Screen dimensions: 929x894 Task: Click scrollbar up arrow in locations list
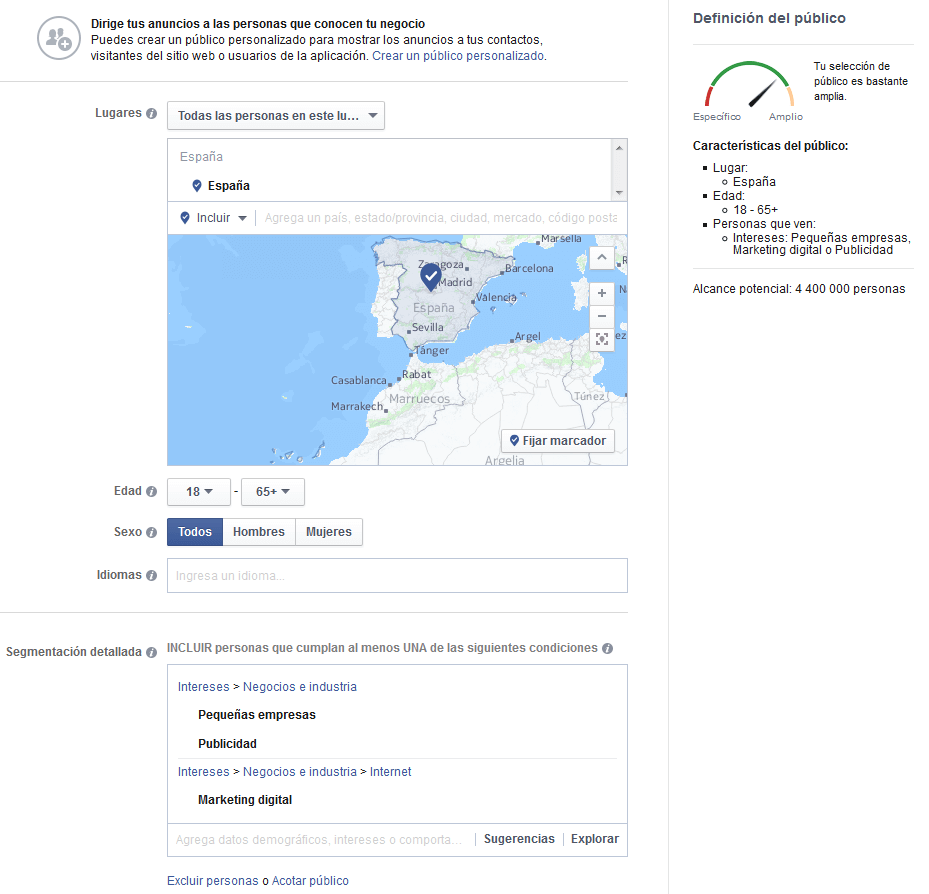coord(619,148)
